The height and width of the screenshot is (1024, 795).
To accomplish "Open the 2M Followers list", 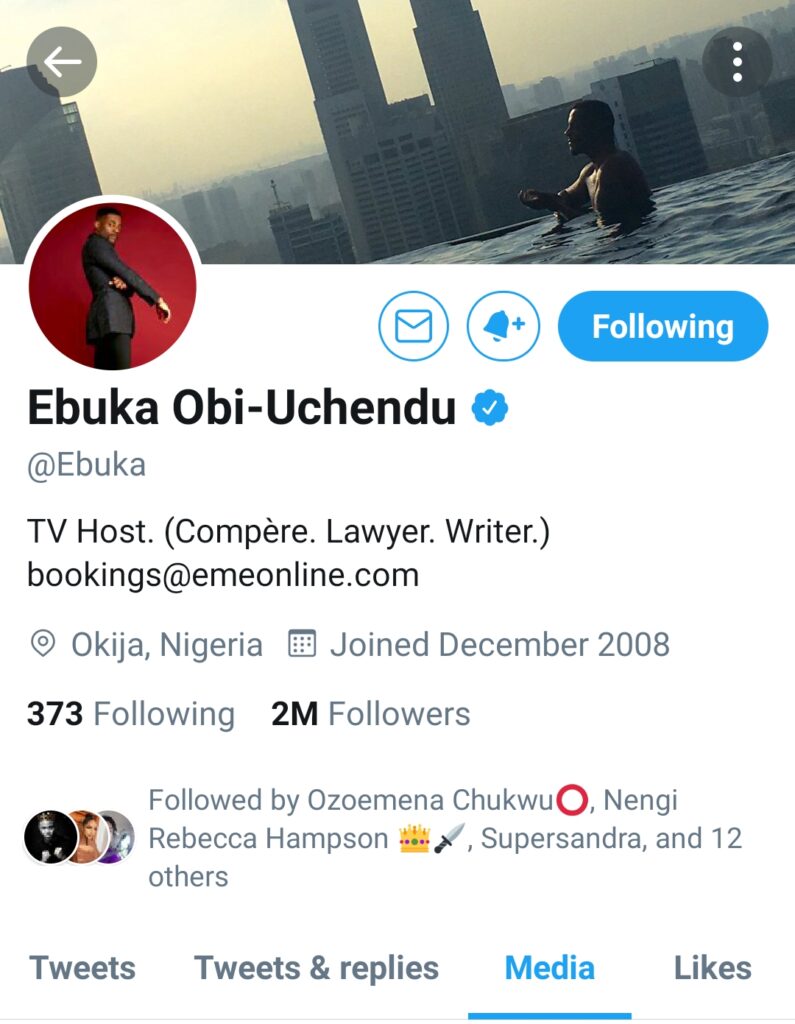I will (370, 714).
